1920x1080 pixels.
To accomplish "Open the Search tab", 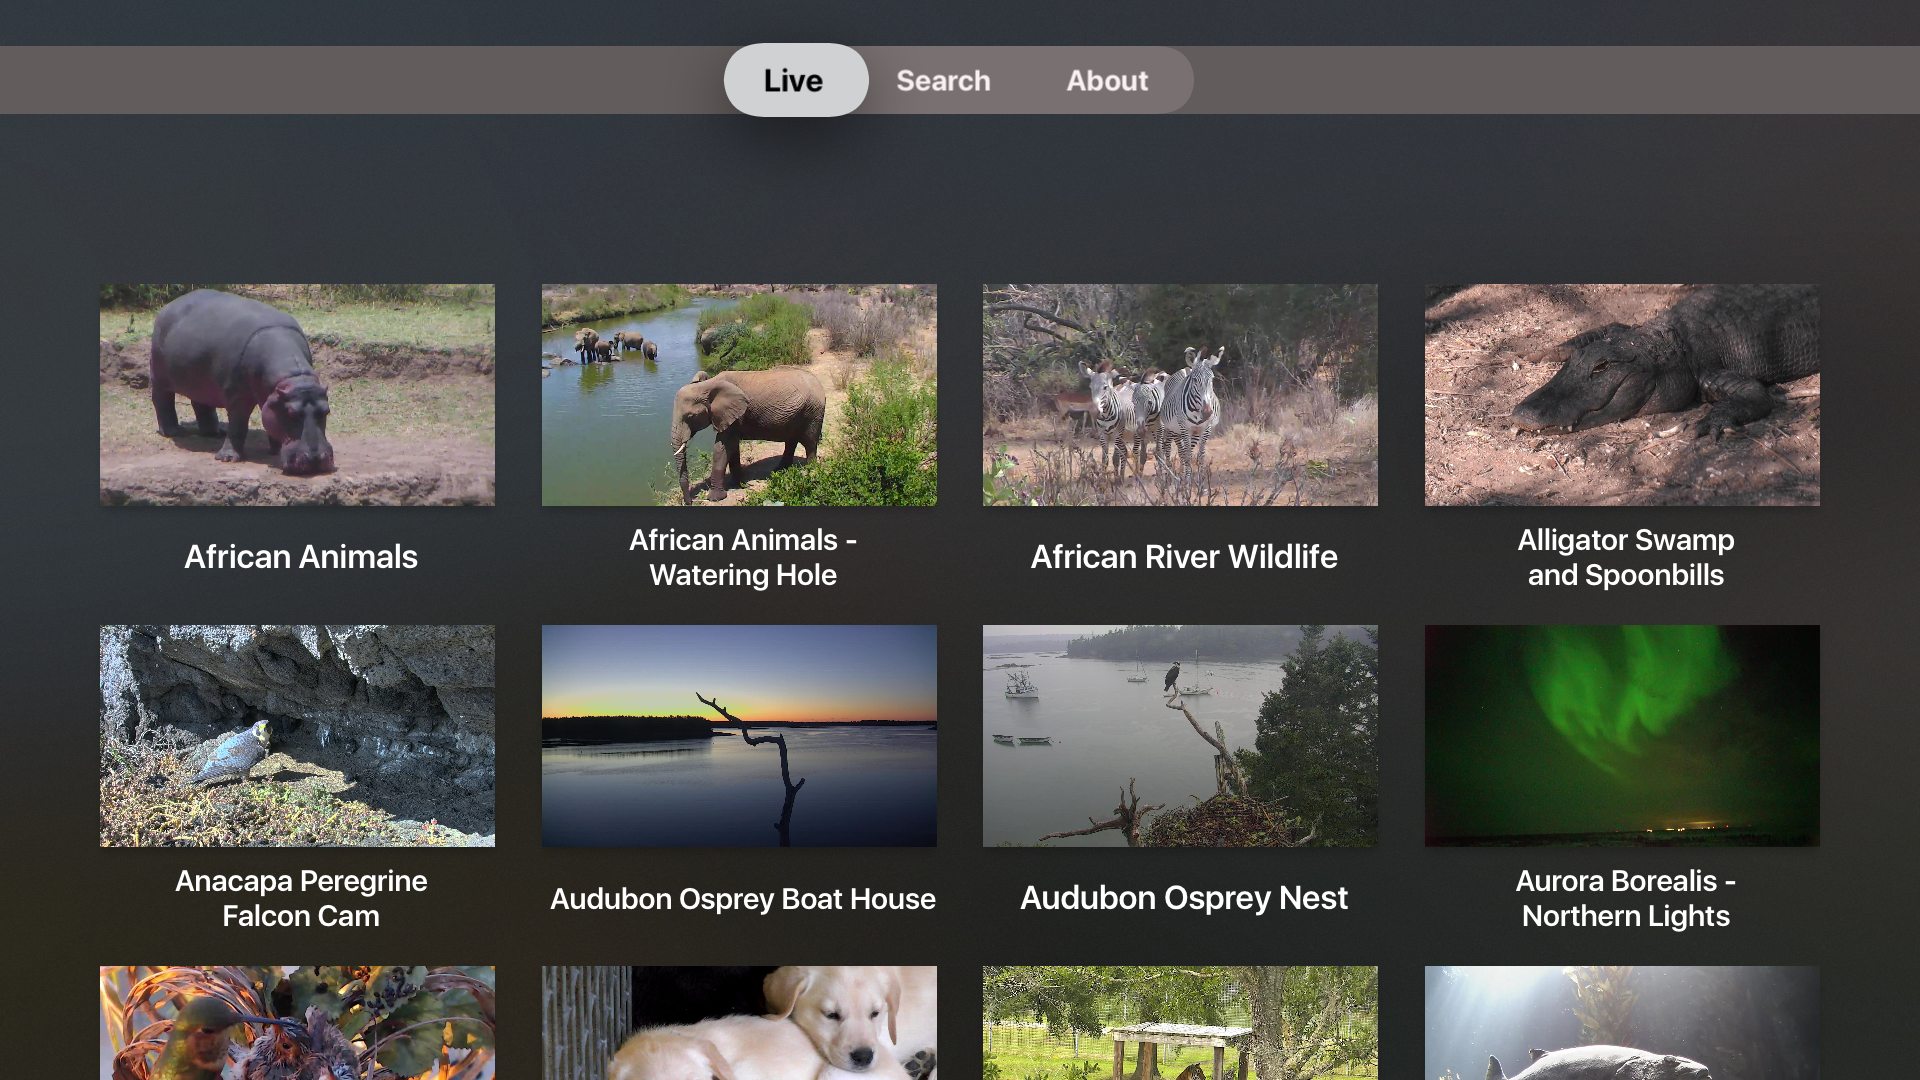I will click(x=943, y=80).
